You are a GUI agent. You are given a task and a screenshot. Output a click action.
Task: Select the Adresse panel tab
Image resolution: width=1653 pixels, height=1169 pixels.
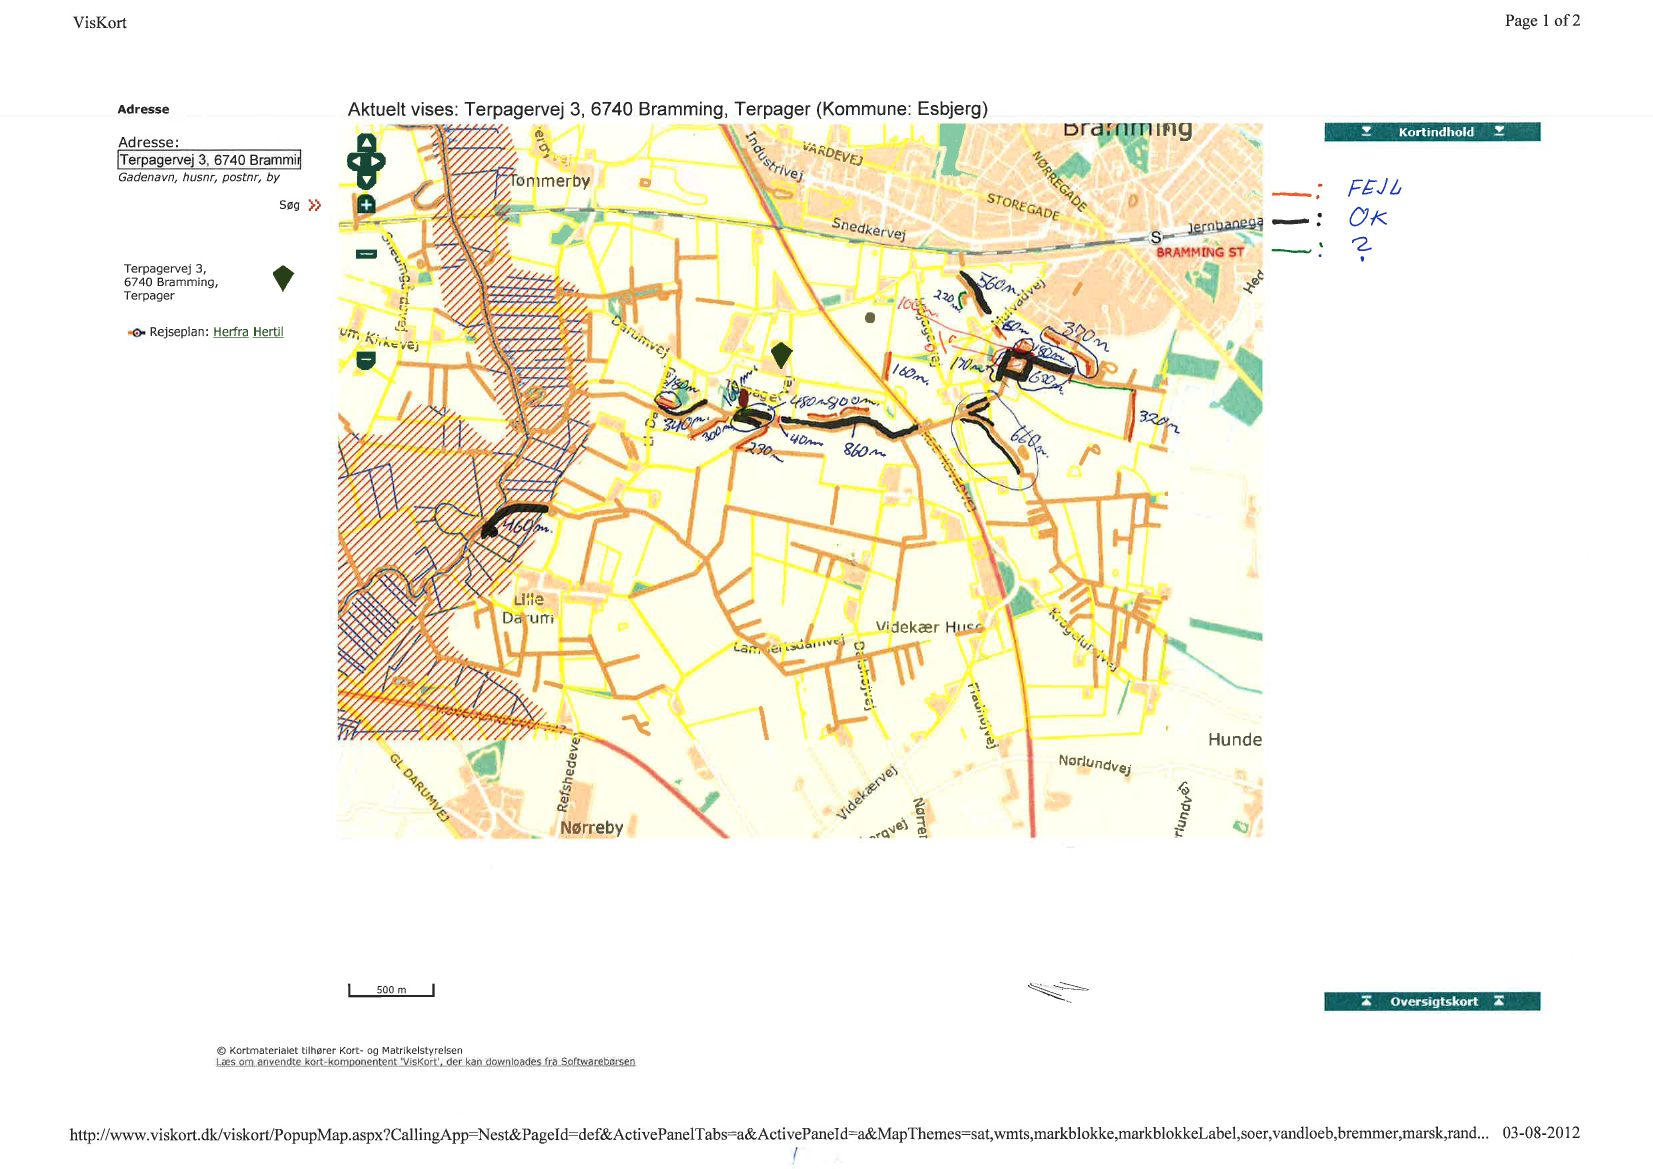pyautogui.click(x=143, y=109)
